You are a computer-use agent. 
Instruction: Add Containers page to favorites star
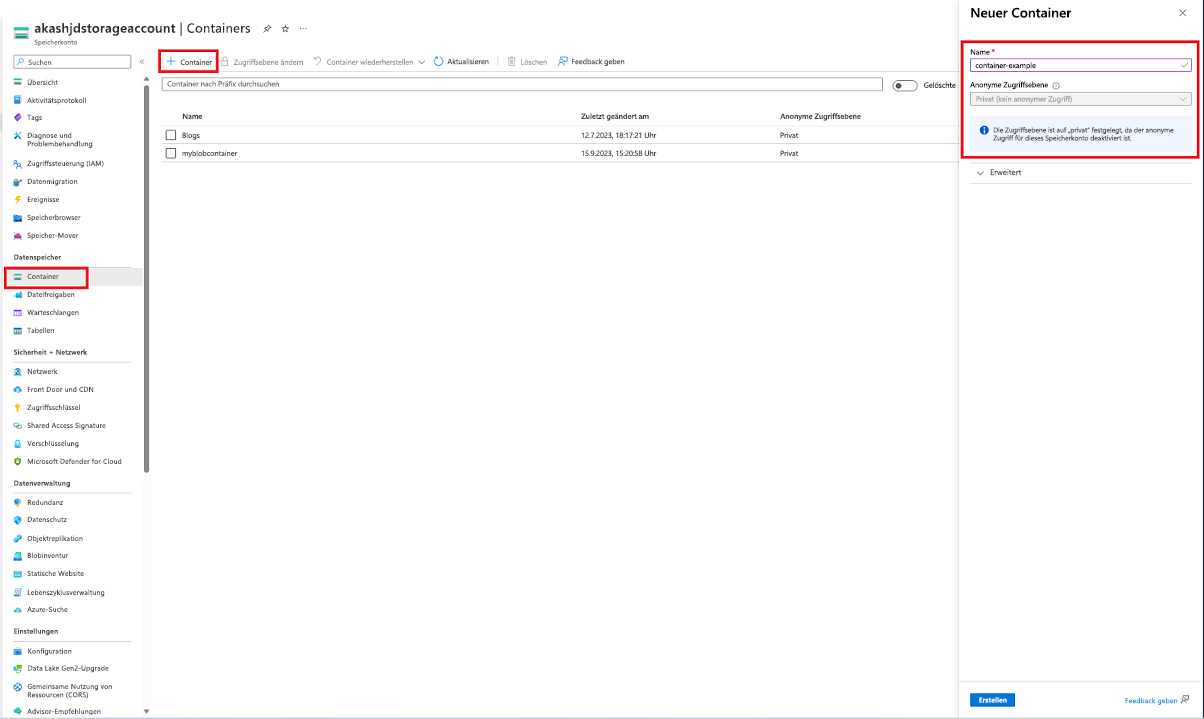tap(287, 28)
